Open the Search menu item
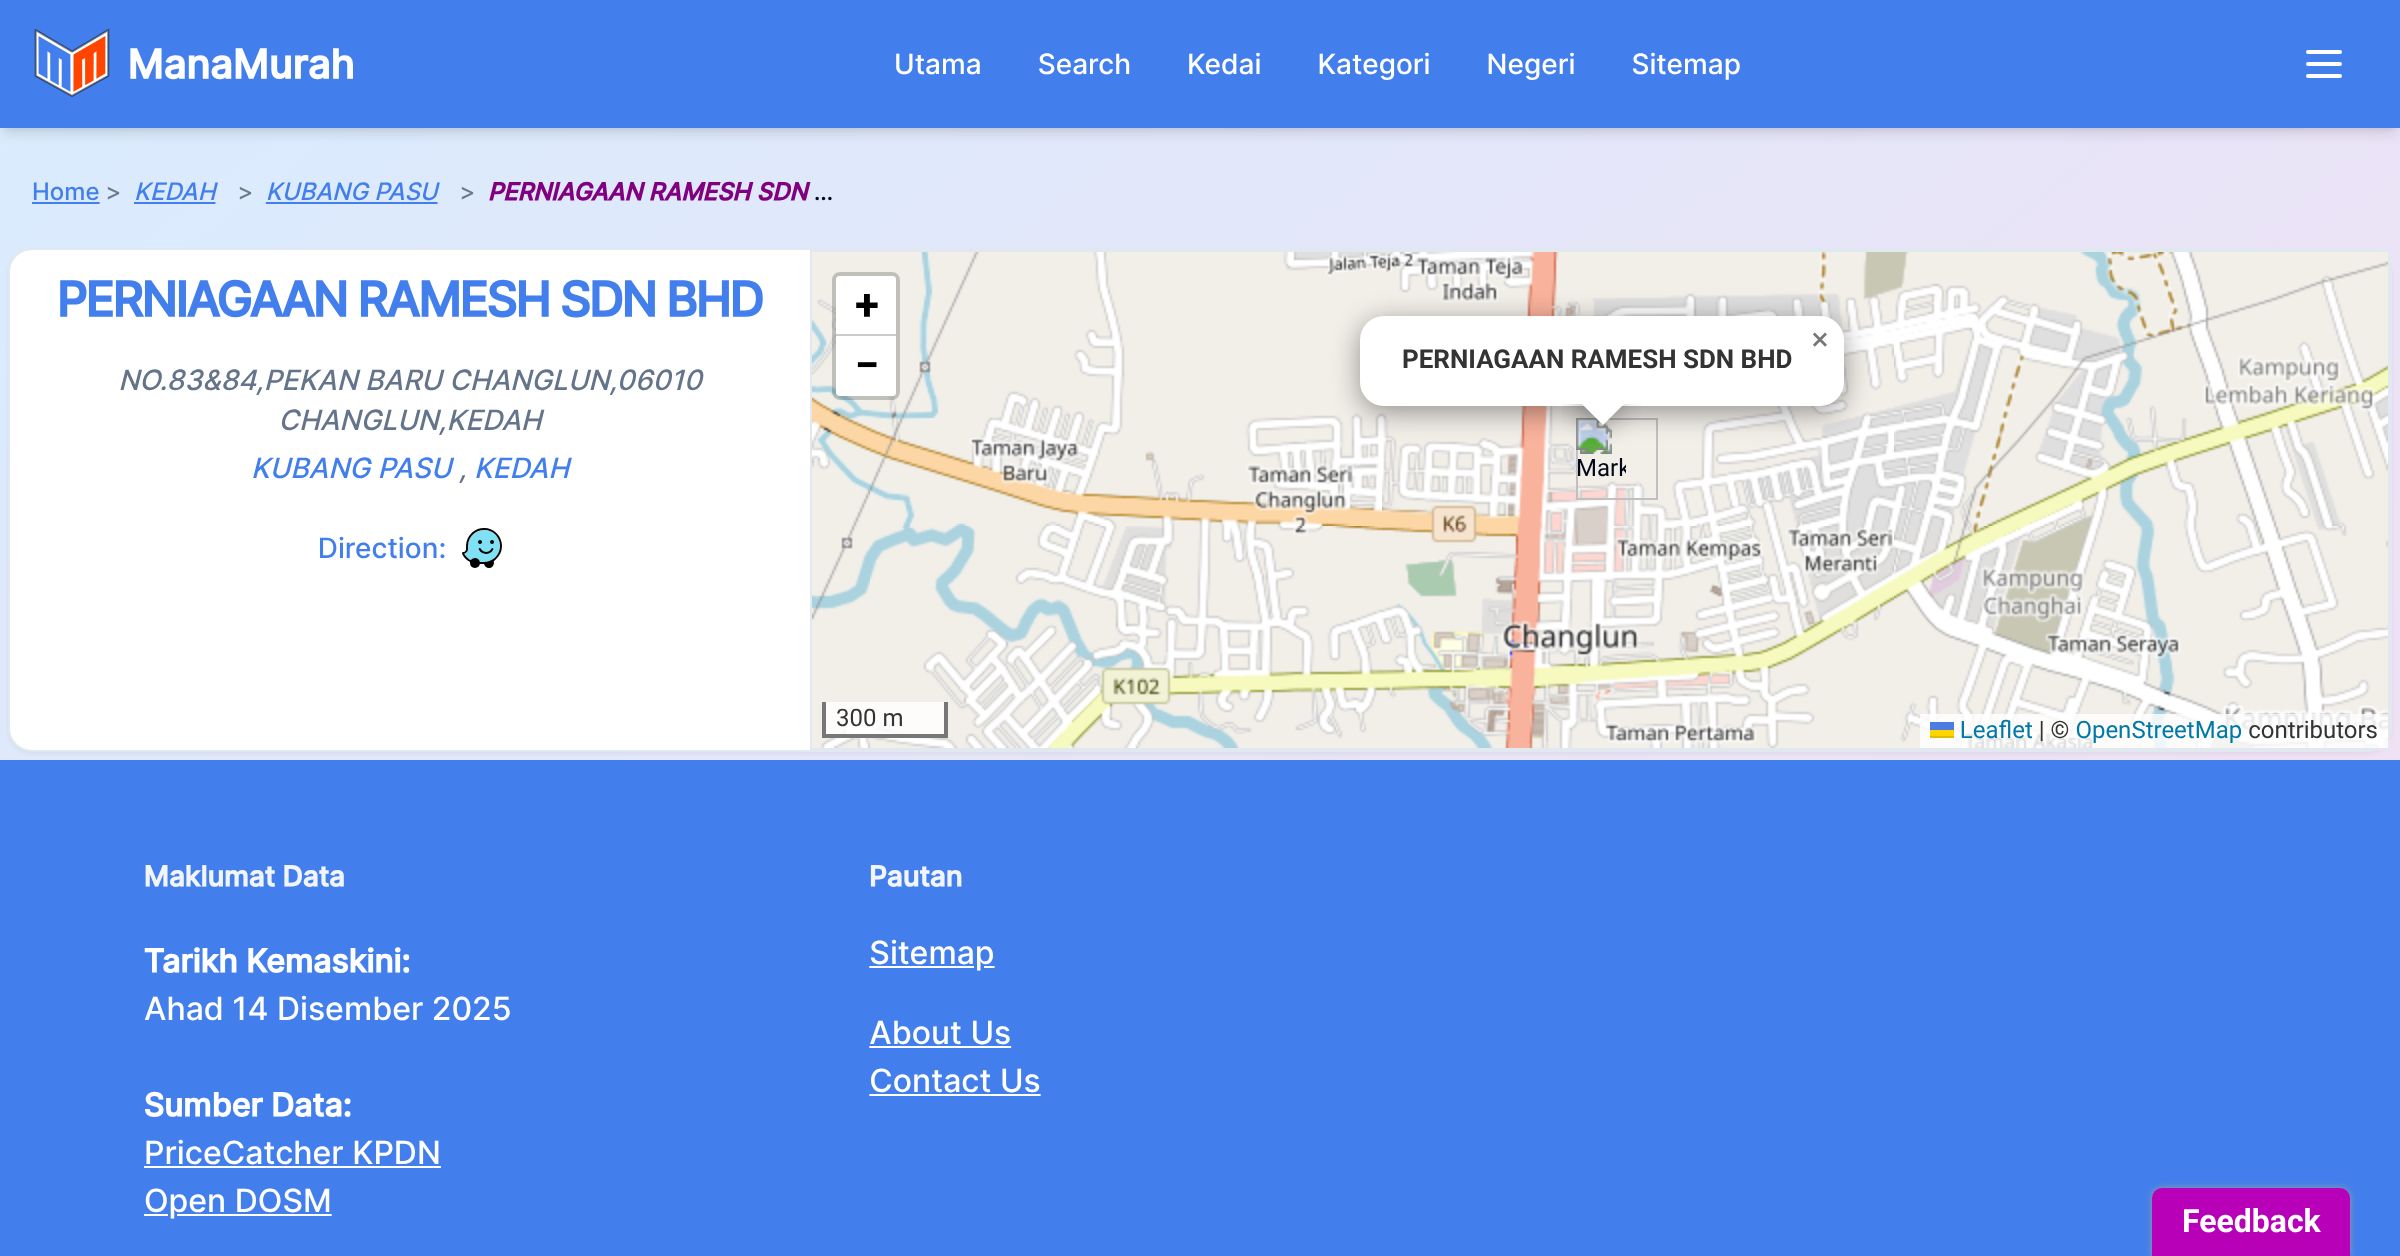Viewport: 2400px width, 1256px height. (x=1084, y=64)
